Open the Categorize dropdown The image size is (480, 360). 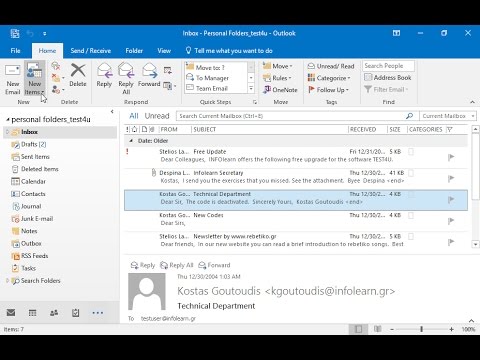[x=329, y=78]
